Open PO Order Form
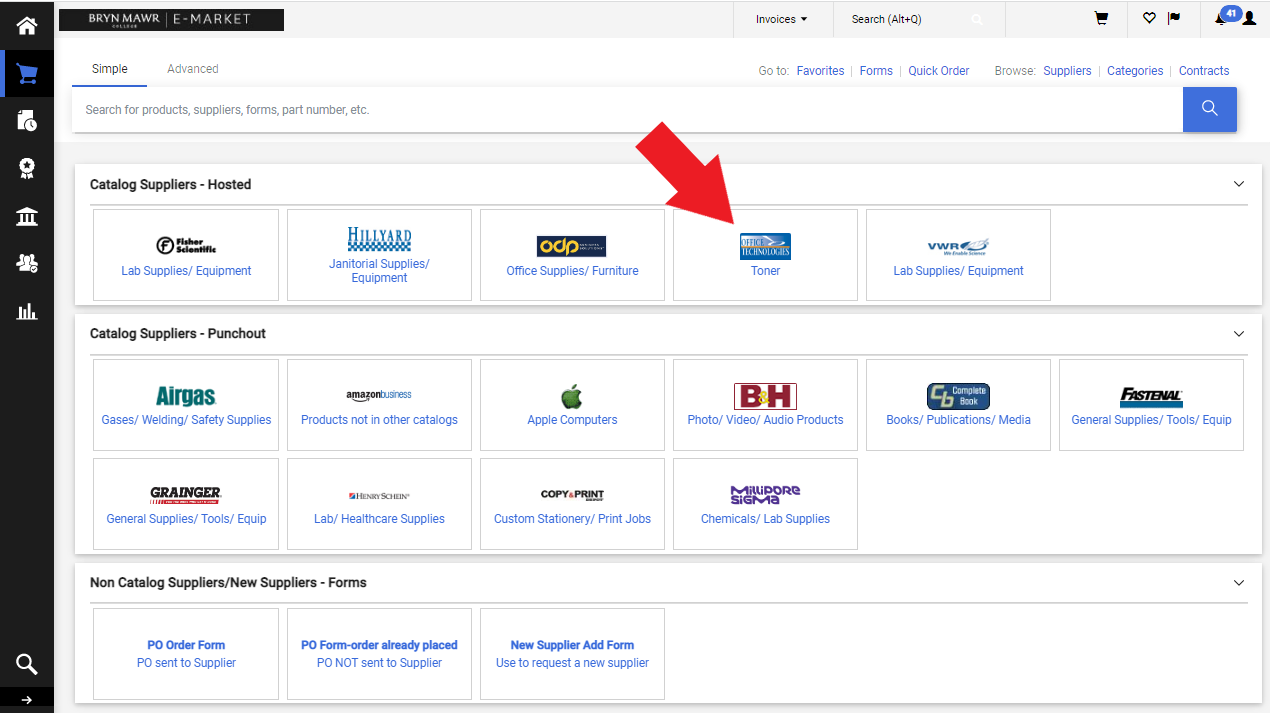The height and width of the screenshot is (713, 1270). pos(186,654)
